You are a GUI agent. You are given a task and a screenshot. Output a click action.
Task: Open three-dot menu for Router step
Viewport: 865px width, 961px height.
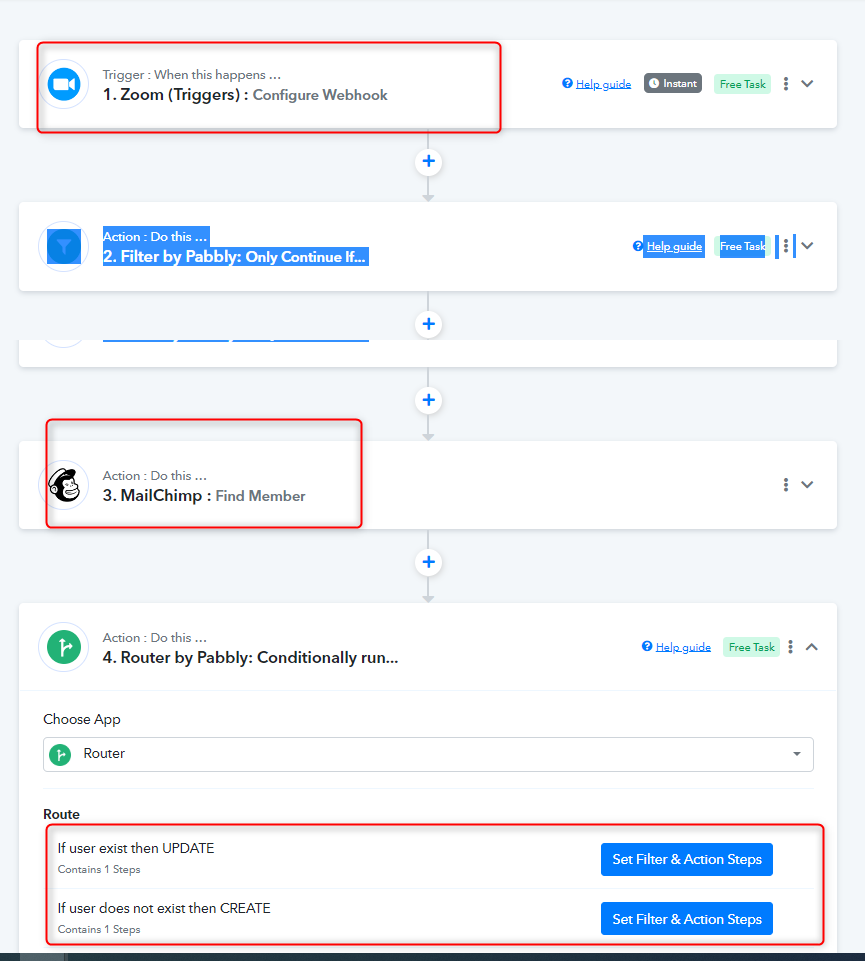coord(790,647)
